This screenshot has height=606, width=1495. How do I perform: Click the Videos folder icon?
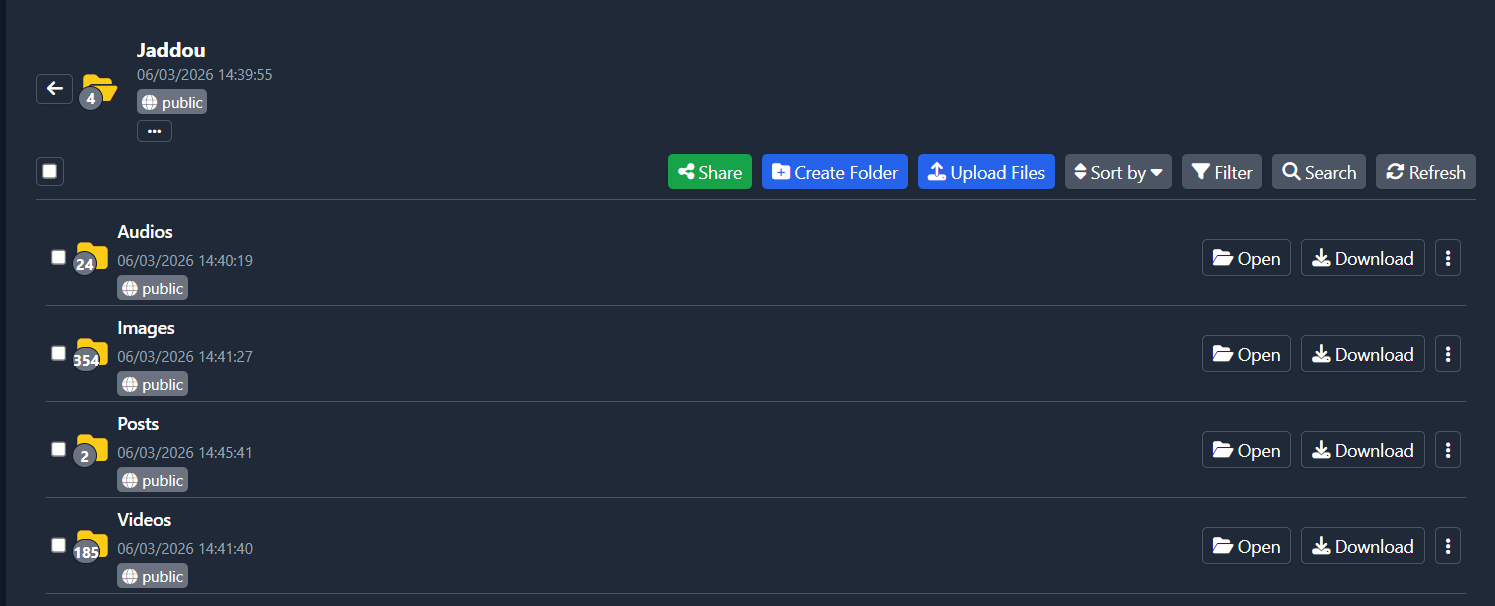(x=90, y=545)
